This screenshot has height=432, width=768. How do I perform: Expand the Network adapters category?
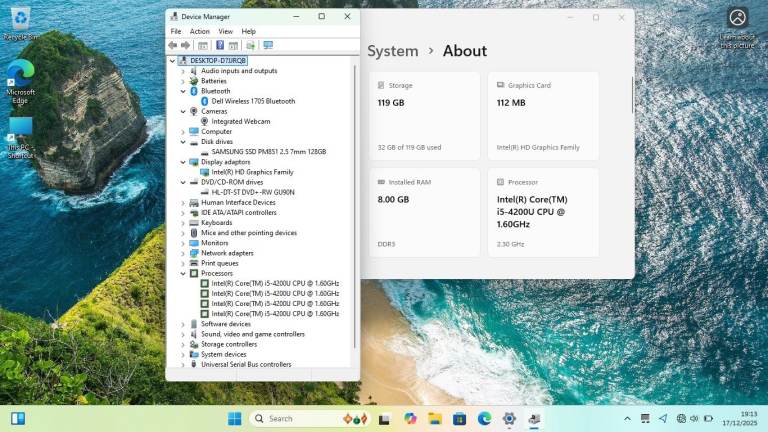[x=183, y=253]
